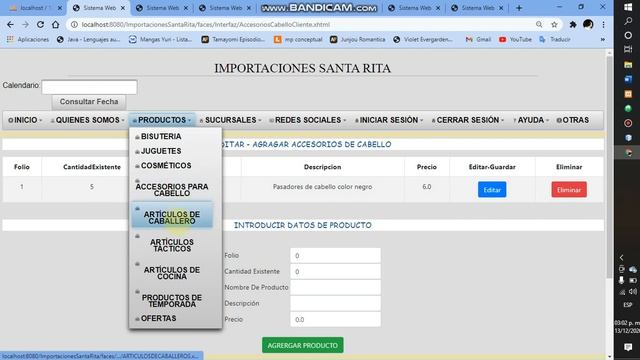This screenshot has height=360, width=640.
Task: Select PRODUCTOS DE TEMPORADA menu item
Action: point(172,301)
